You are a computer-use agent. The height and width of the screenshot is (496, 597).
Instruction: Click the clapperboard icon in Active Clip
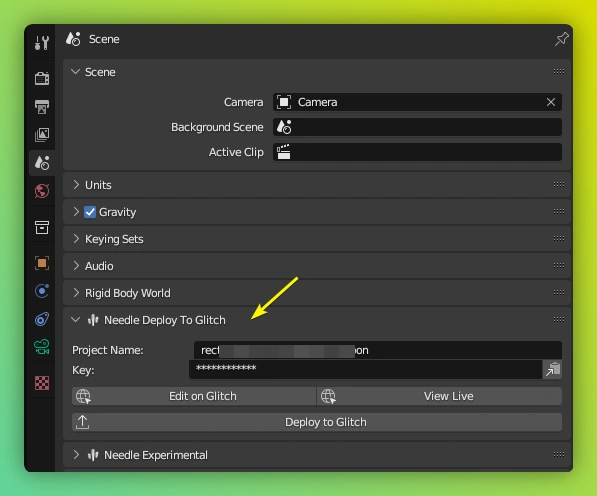(x=284, y=152)
